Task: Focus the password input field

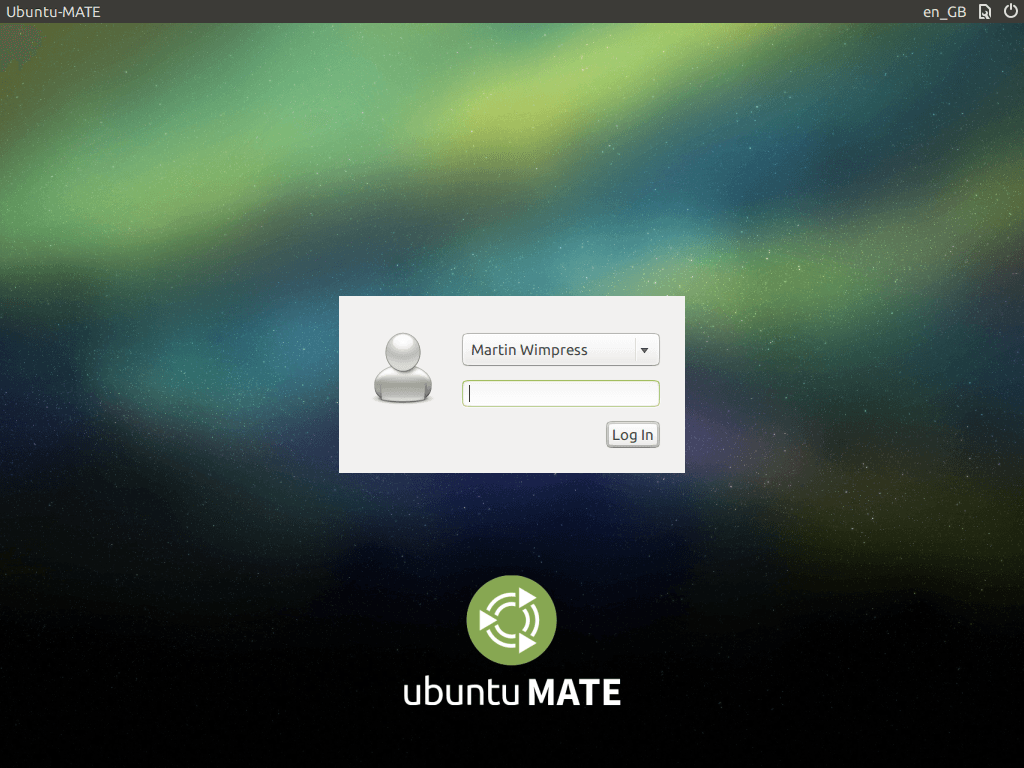Action: [x=560, y=393]
